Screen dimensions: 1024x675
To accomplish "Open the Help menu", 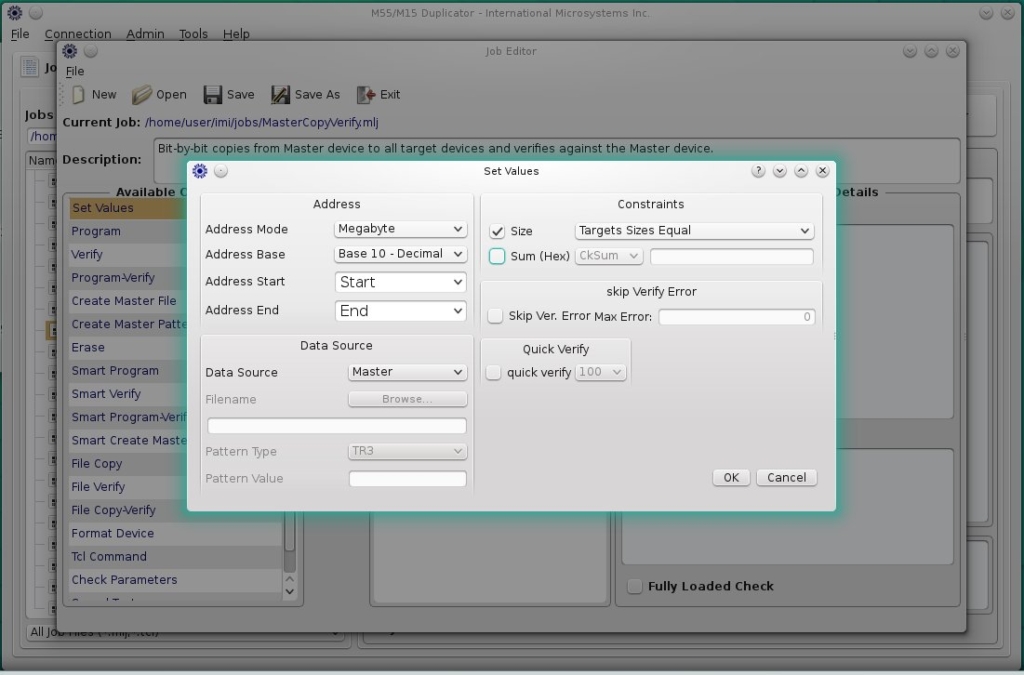I will click(236, 34).
